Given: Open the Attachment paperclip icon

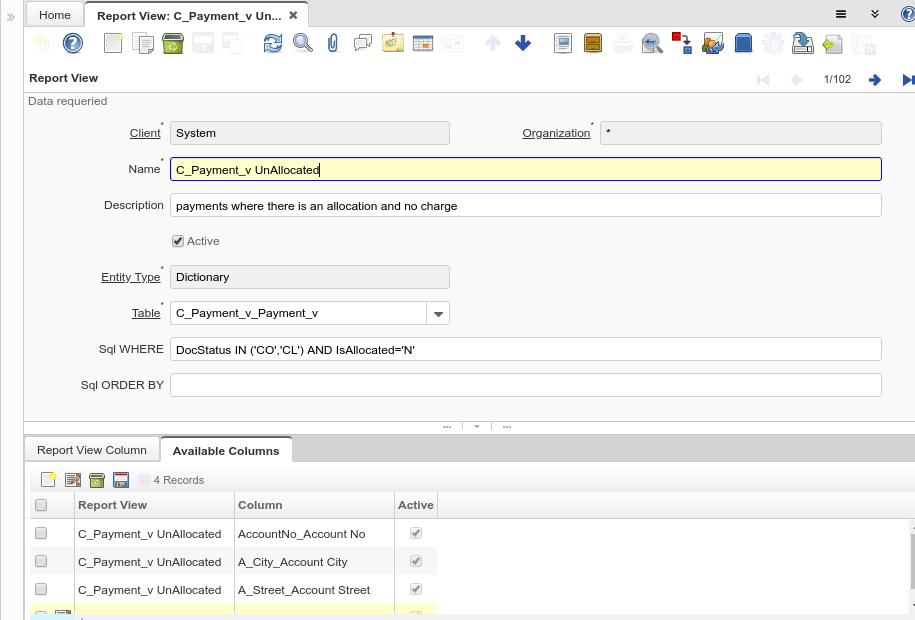Looking at the screenshot, I should (331, 43).
